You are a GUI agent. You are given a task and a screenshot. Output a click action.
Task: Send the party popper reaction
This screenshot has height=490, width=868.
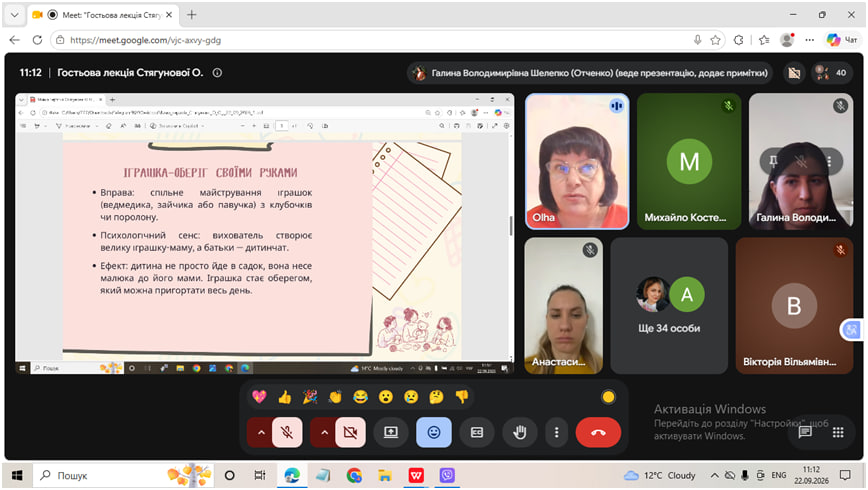tap(310, 397)
